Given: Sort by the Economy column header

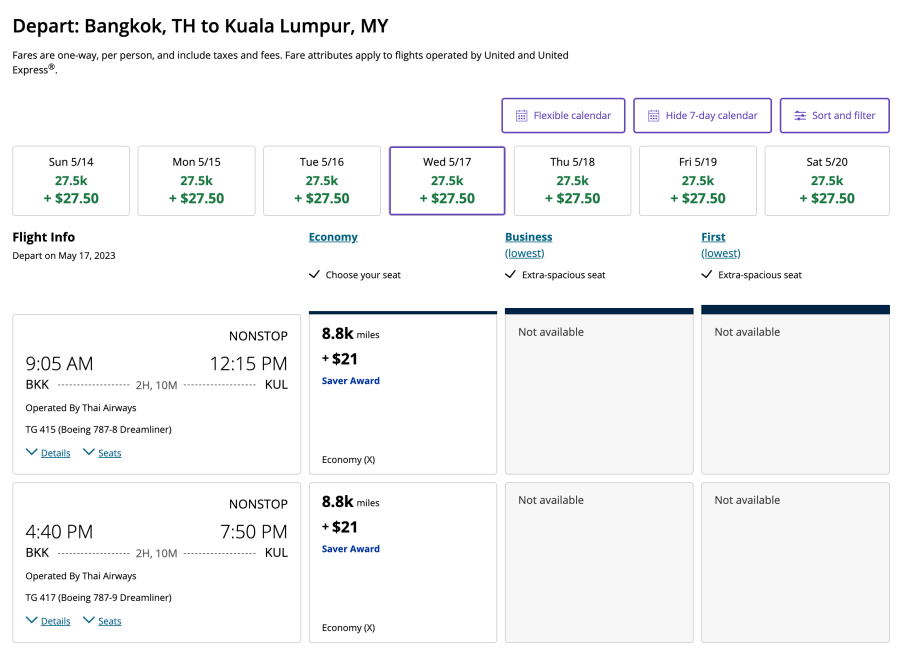Looking at the screenshot, I should [333, 237].
